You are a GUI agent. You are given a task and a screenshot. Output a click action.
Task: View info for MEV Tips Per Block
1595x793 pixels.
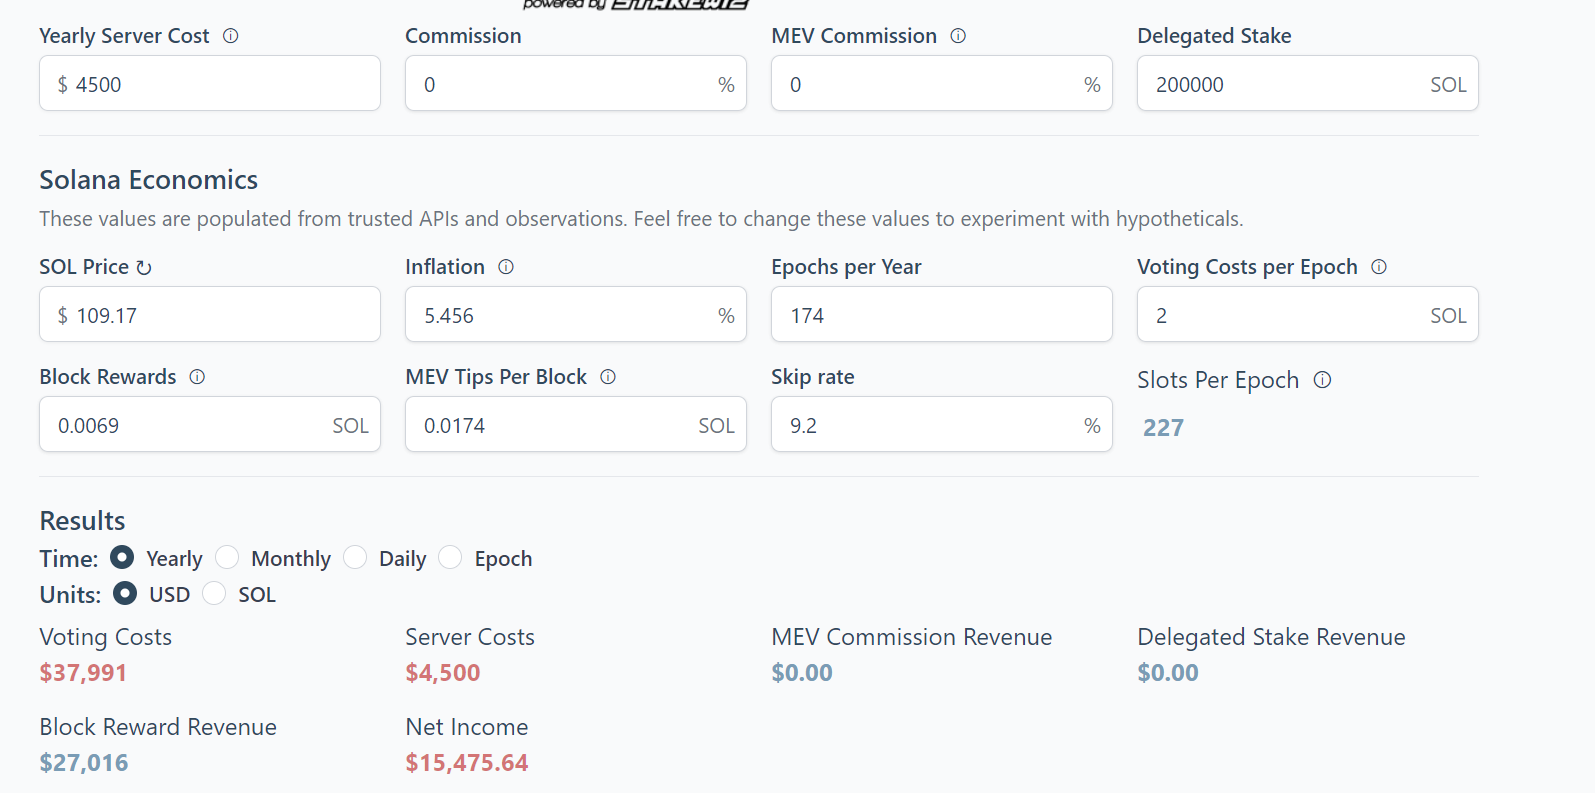click(x=608, y=377)
